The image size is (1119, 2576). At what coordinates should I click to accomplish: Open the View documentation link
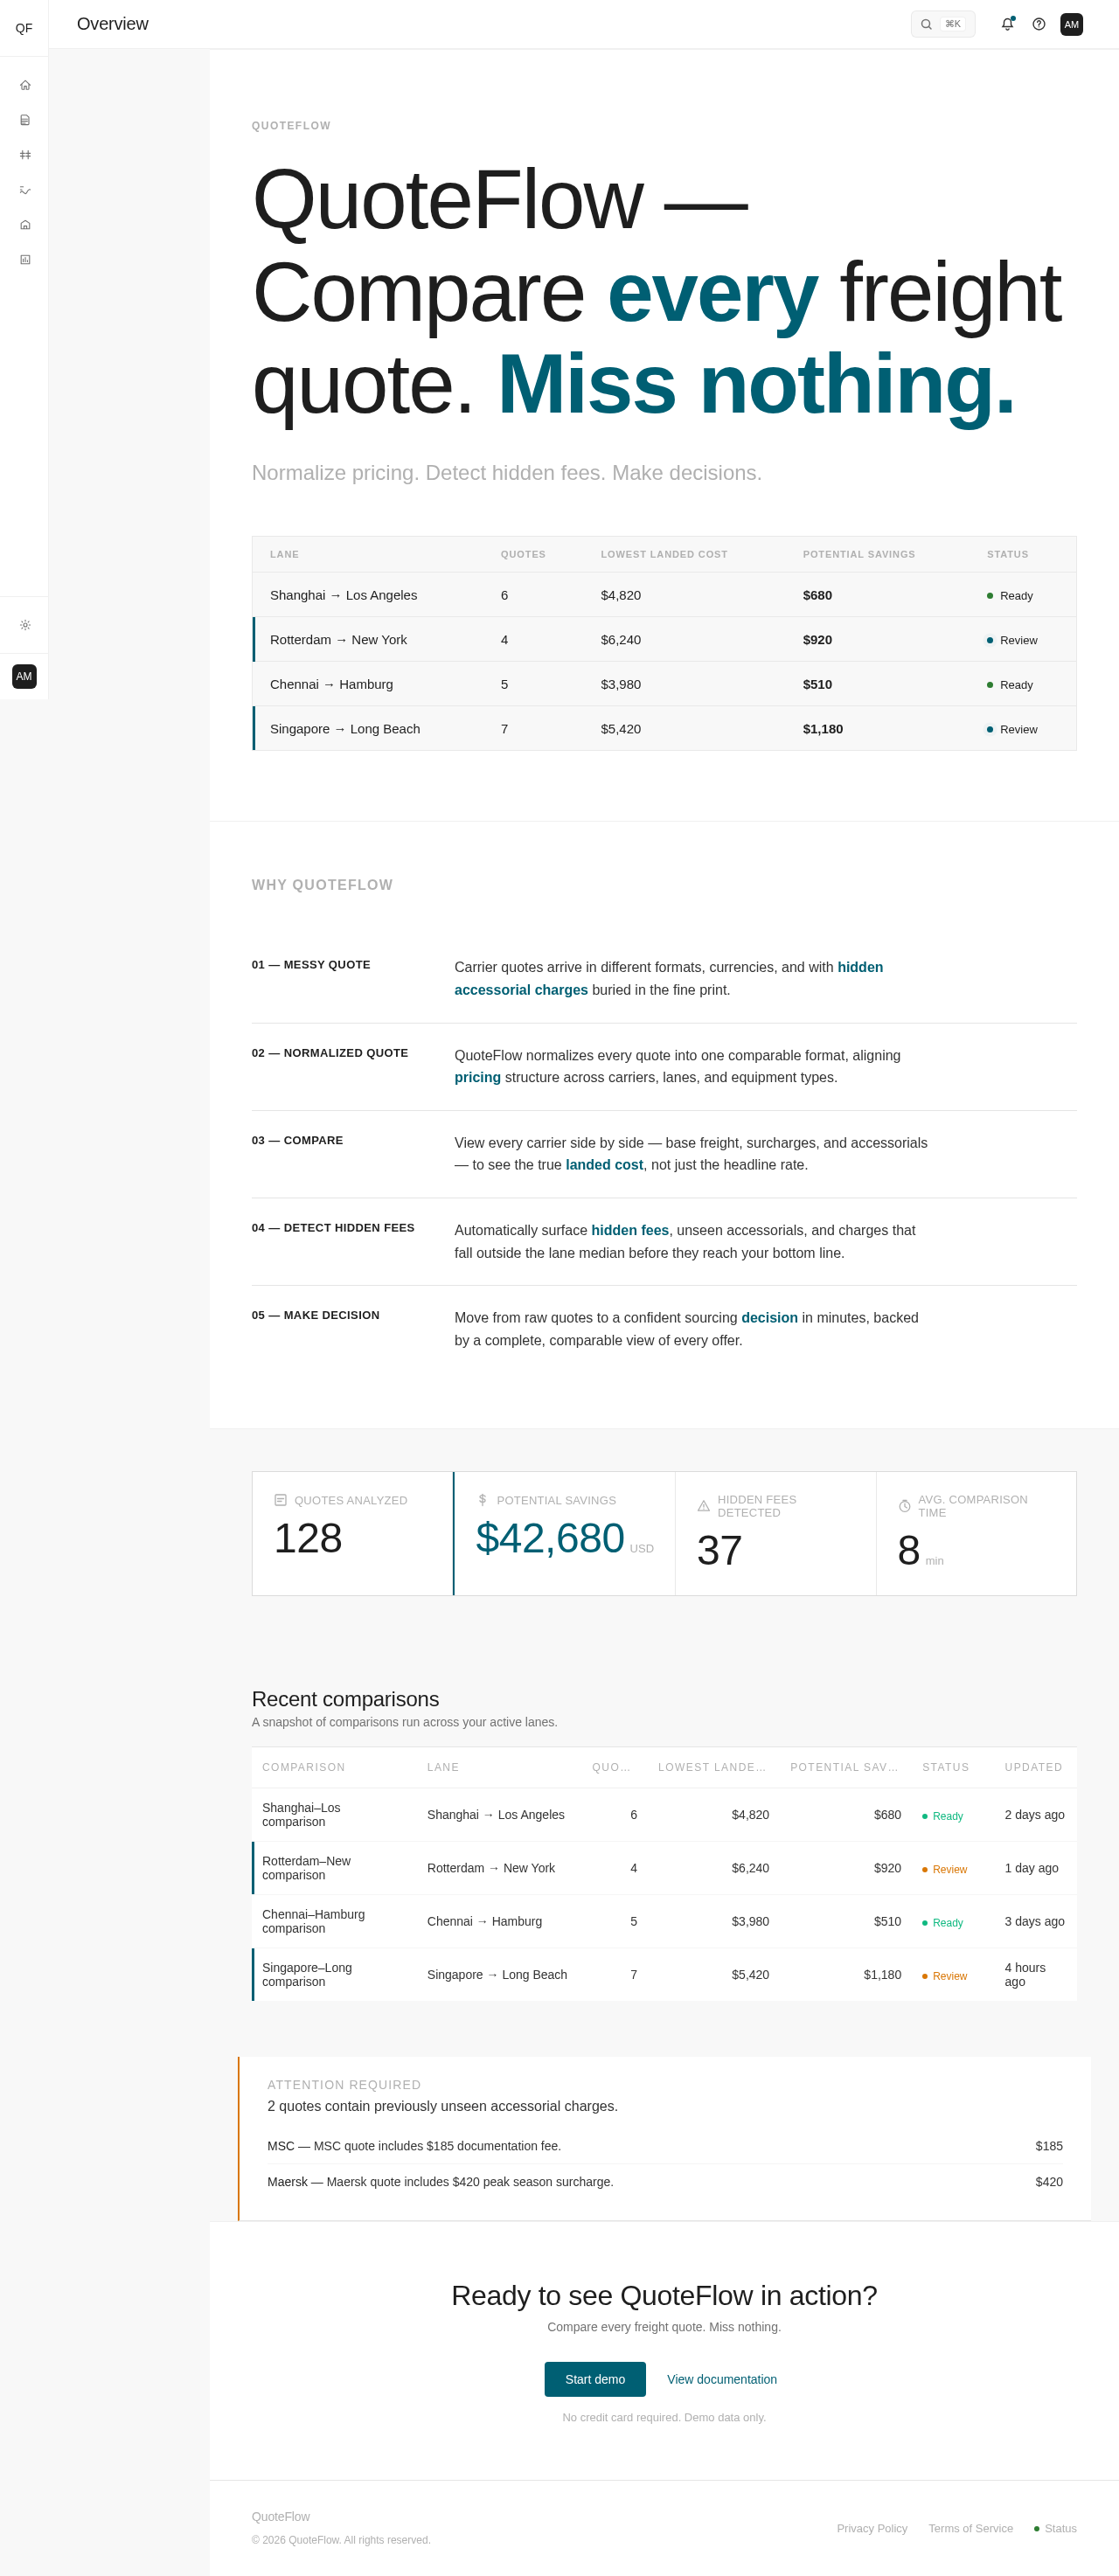[x=722, y=2379]
